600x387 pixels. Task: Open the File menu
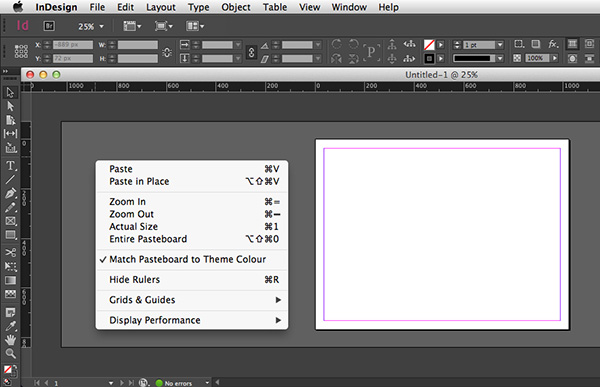point(97,7)
